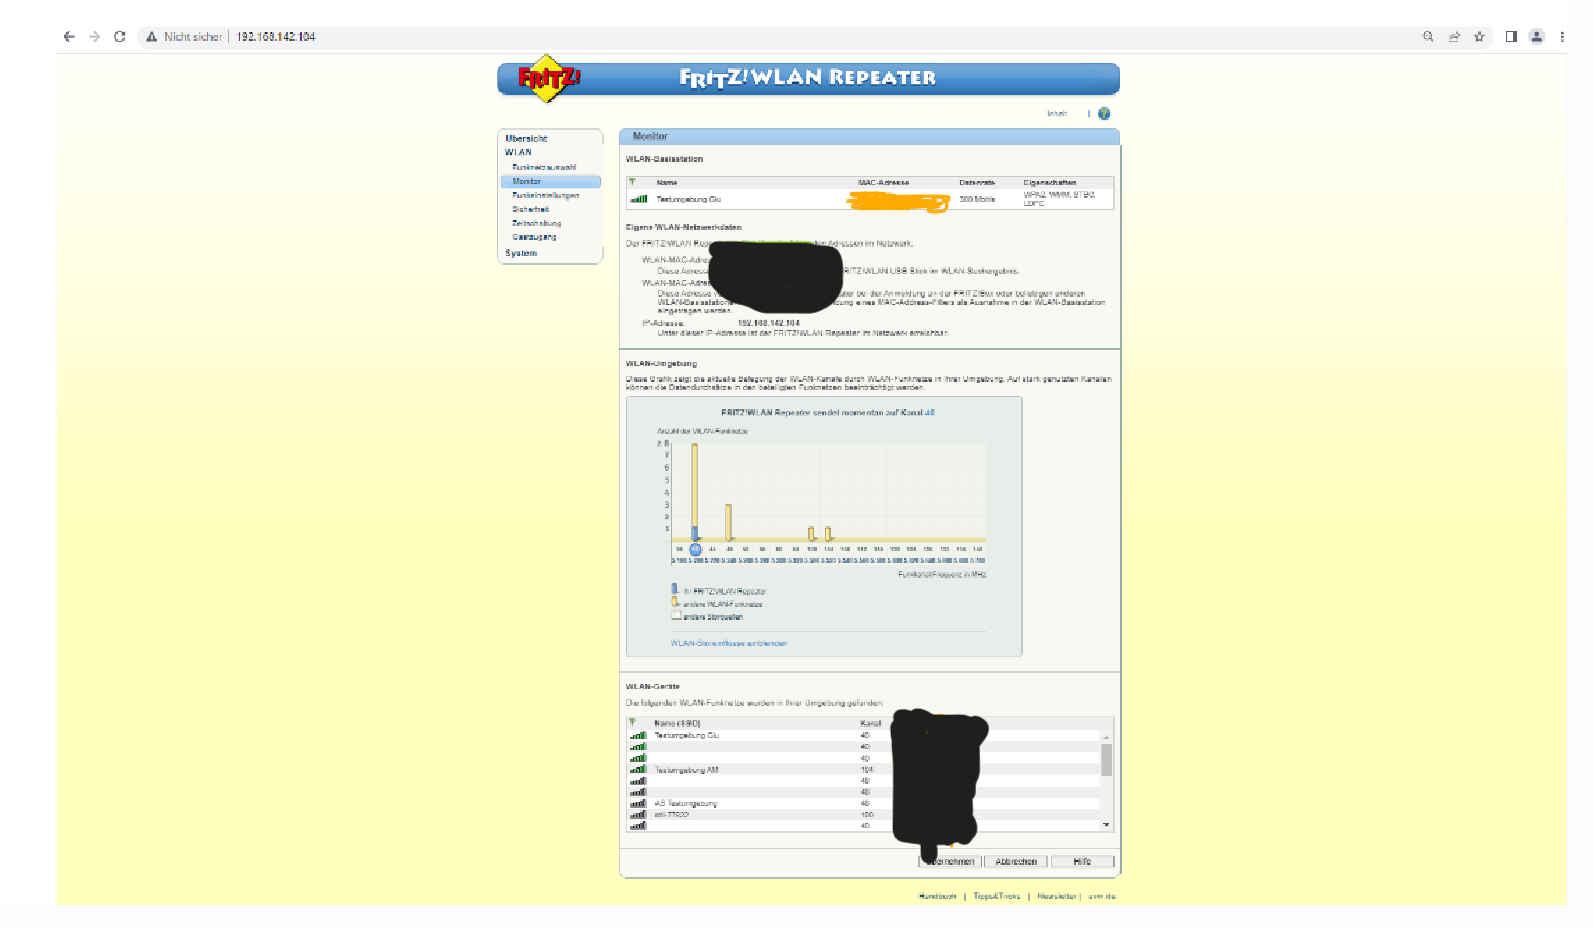Select the address bar showing 192.168.142.104
The height and width of the screenshot is (928, 1593).
pos(276,37)
